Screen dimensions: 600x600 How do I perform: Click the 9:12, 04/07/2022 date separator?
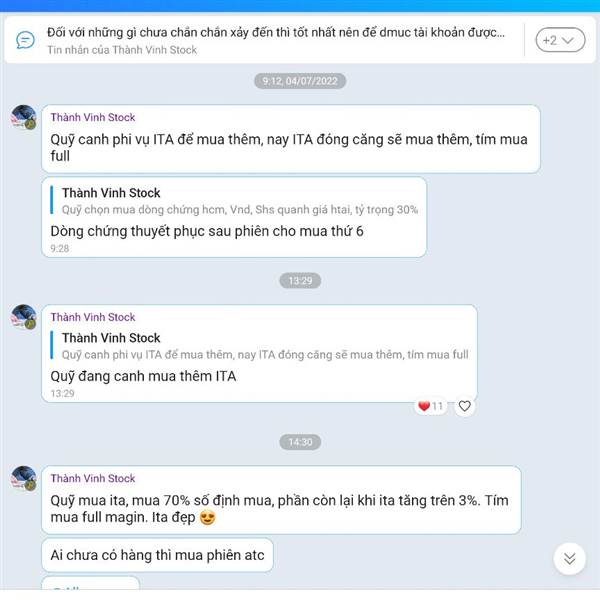click(300, 81)
